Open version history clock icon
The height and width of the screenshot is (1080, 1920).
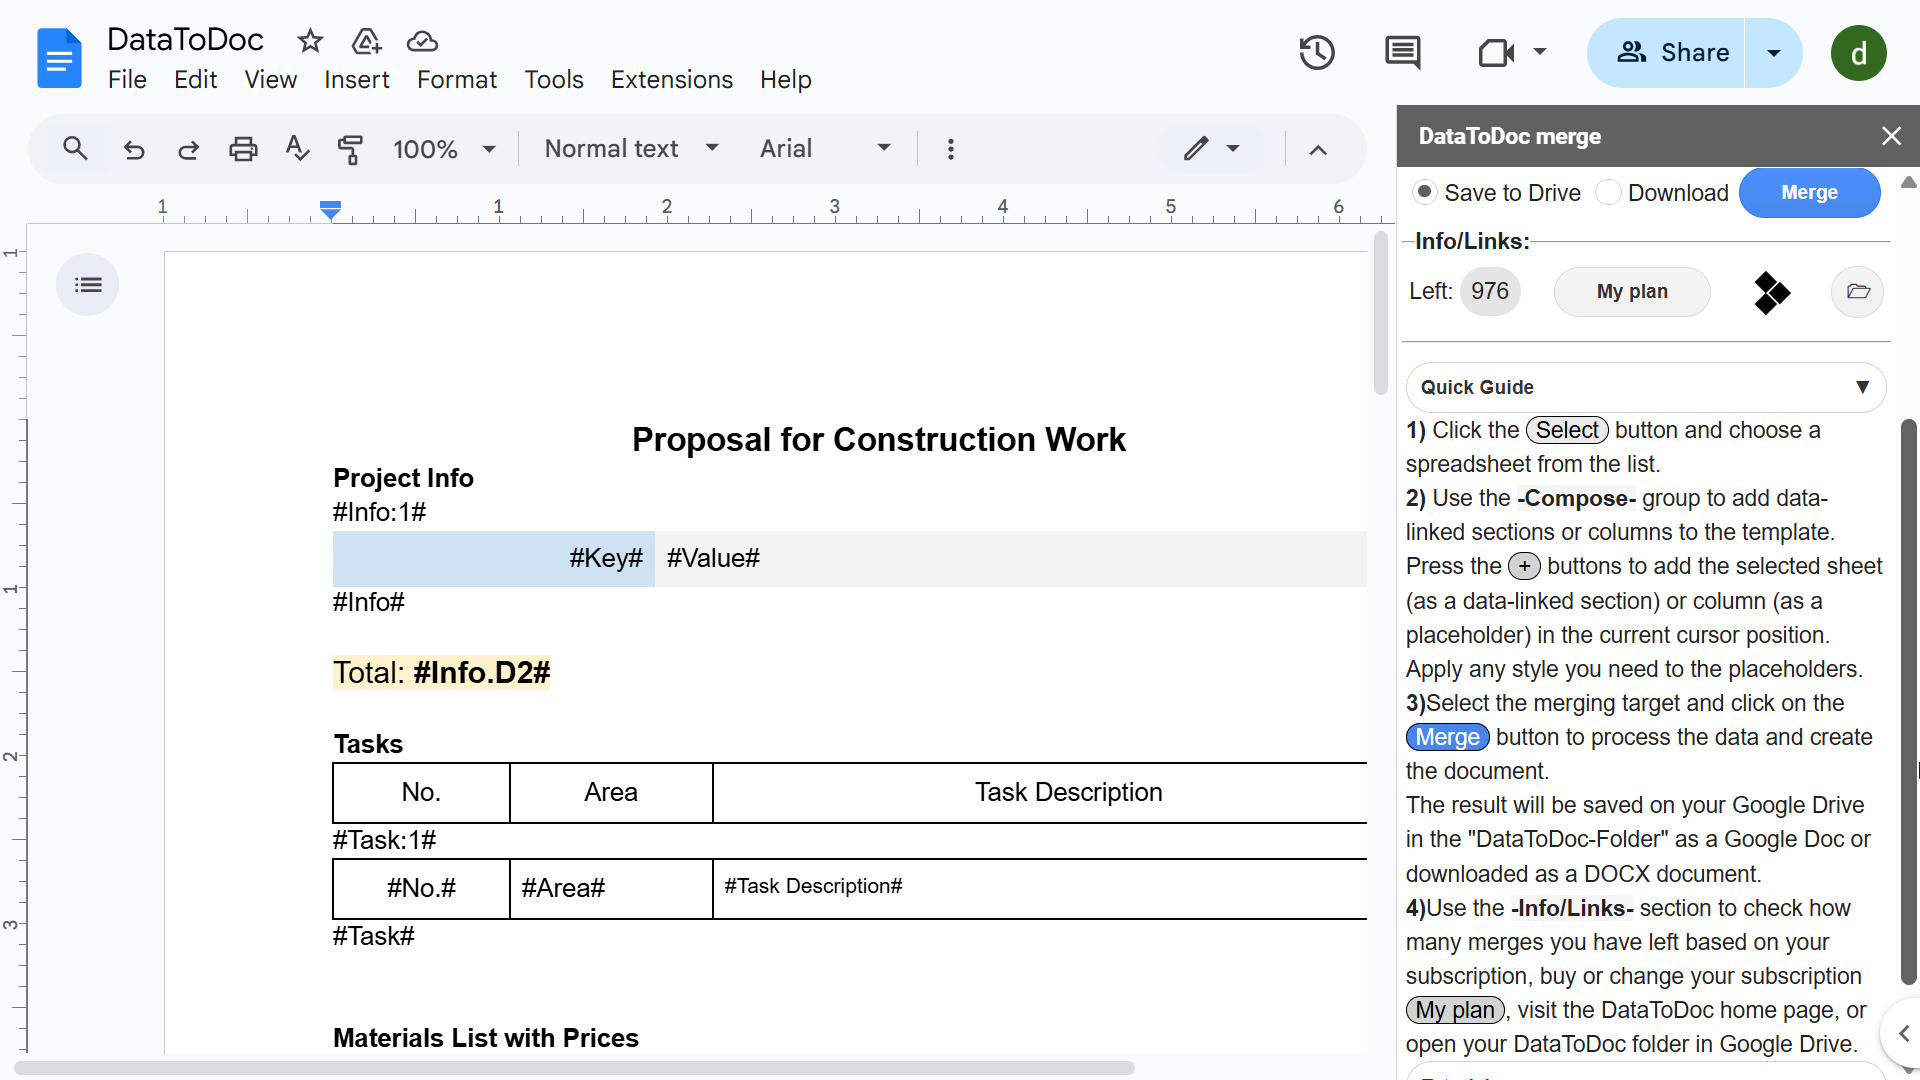pyautogui.click(x=1316, y=53)
